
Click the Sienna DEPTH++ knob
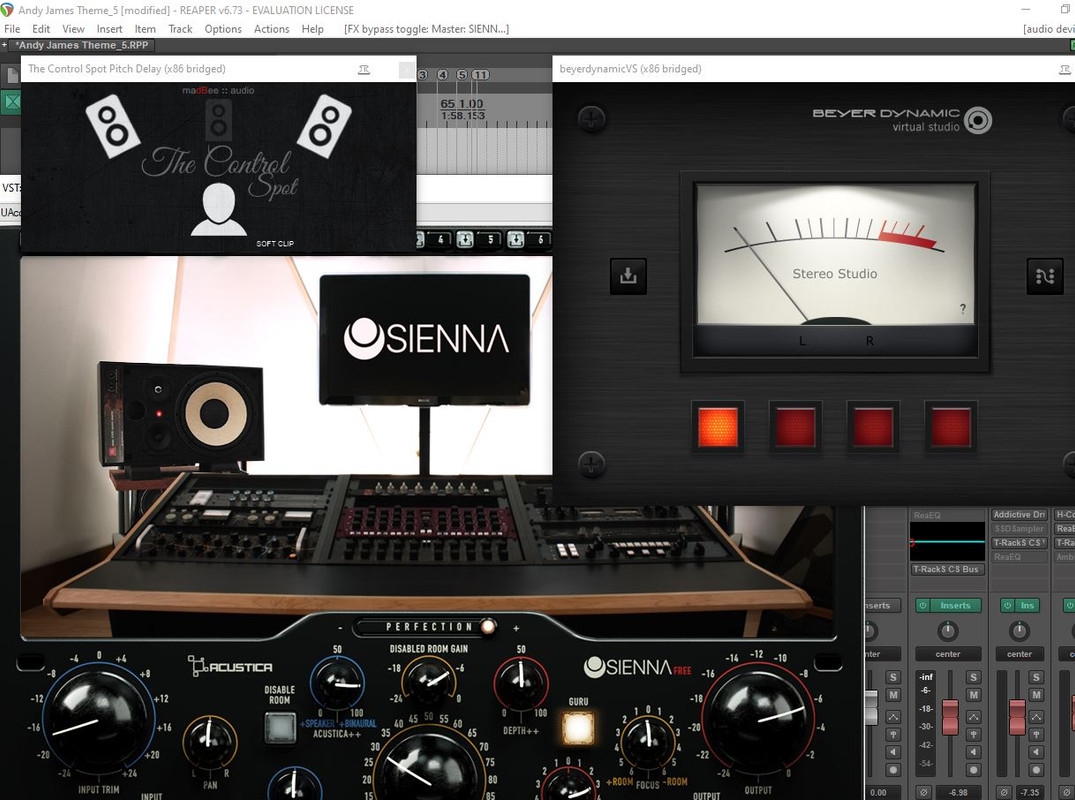[x=520, y=683]
